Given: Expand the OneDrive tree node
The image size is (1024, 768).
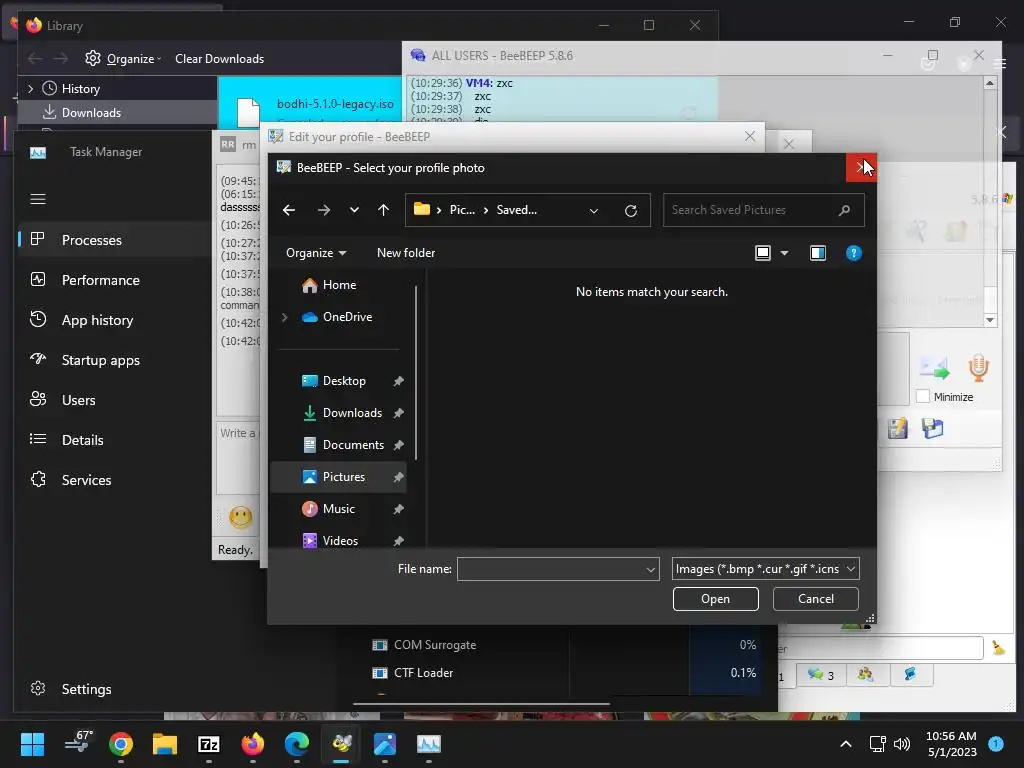Looking at the screenshot, I should (284, 317).
